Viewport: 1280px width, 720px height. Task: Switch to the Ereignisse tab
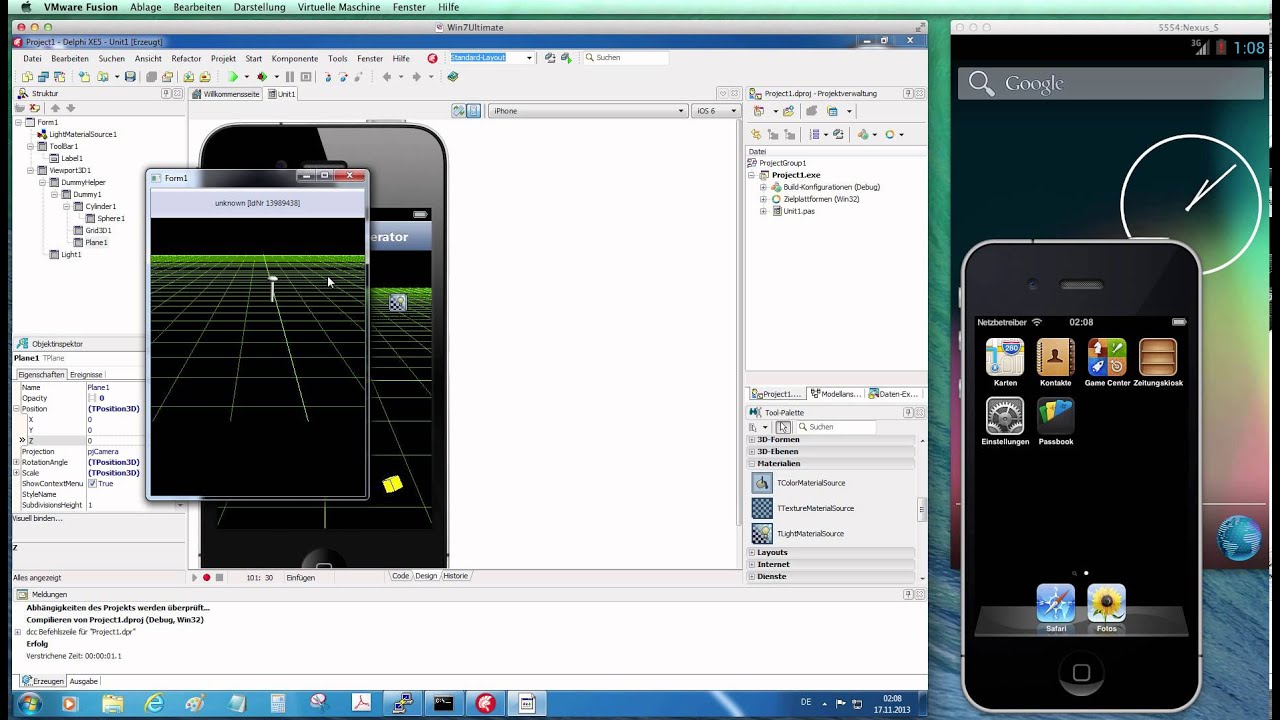pyautogui.click(x=86, y=375)
